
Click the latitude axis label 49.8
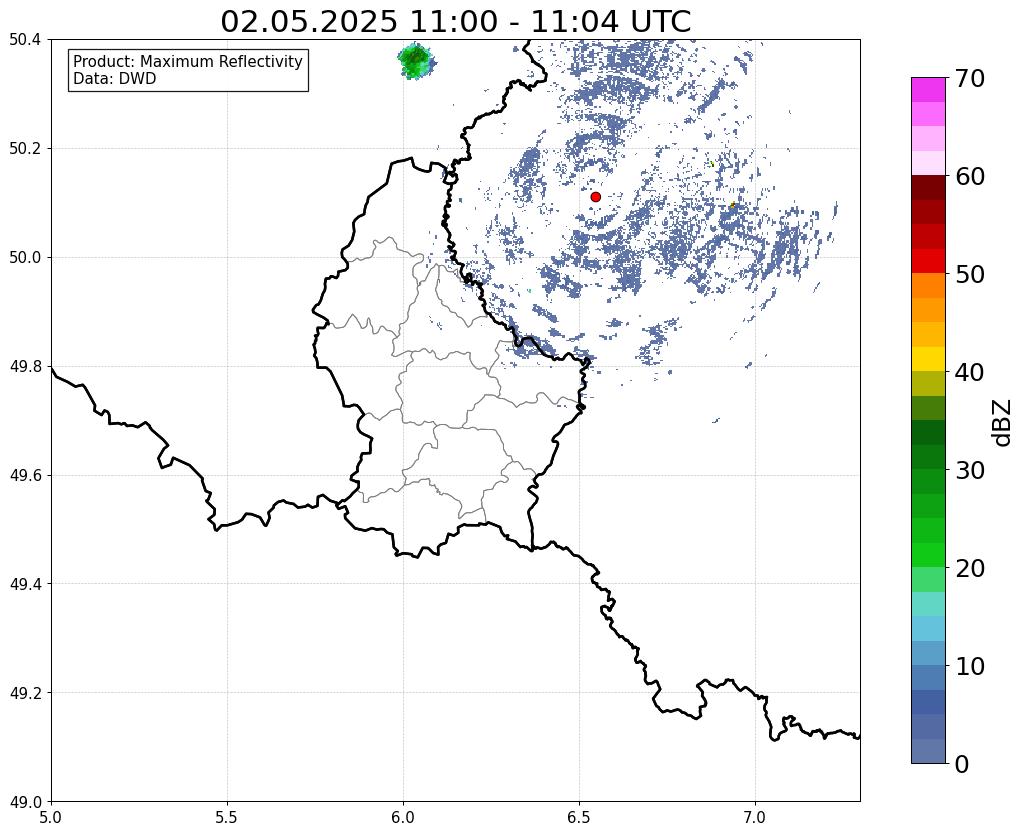click(x=25, y=367)
